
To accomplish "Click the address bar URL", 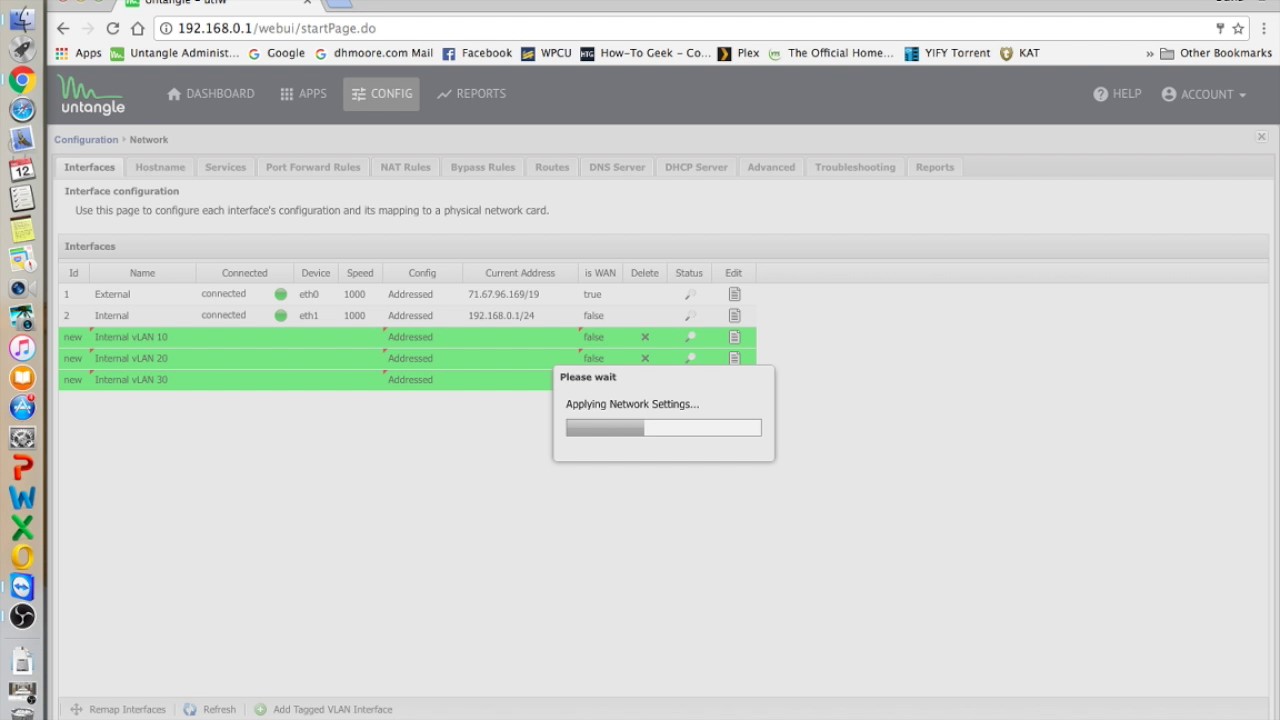I will 277,28.
